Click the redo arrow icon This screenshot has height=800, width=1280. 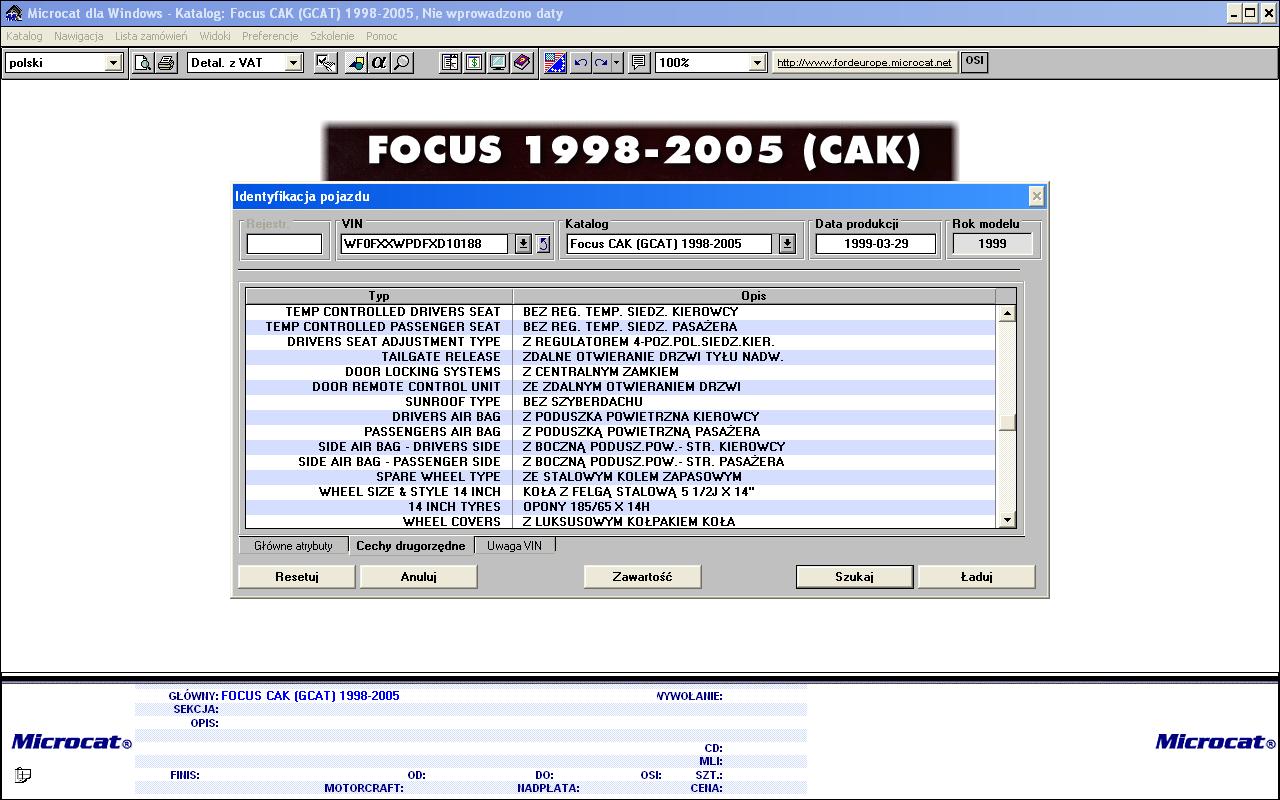(601, 62)
